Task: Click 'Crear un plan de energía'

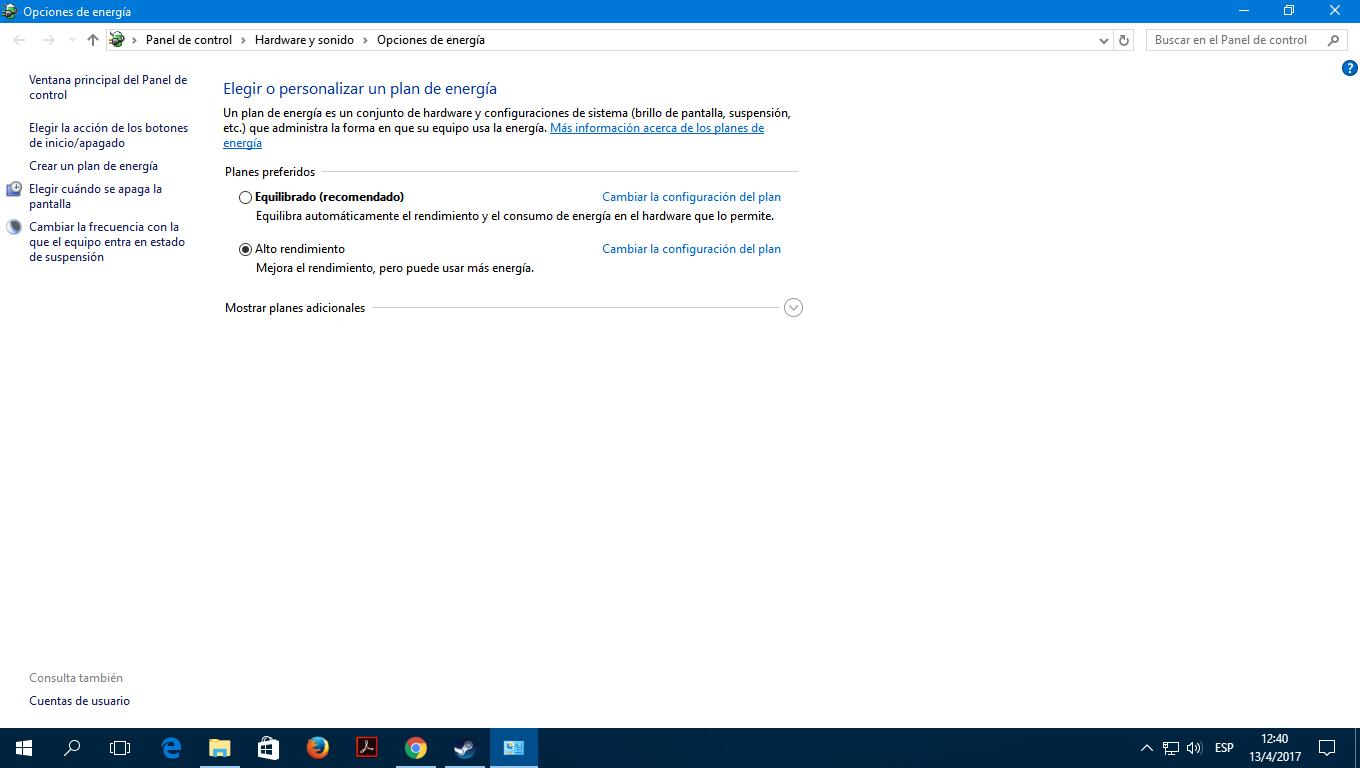Action: click(x=94, y=166)
